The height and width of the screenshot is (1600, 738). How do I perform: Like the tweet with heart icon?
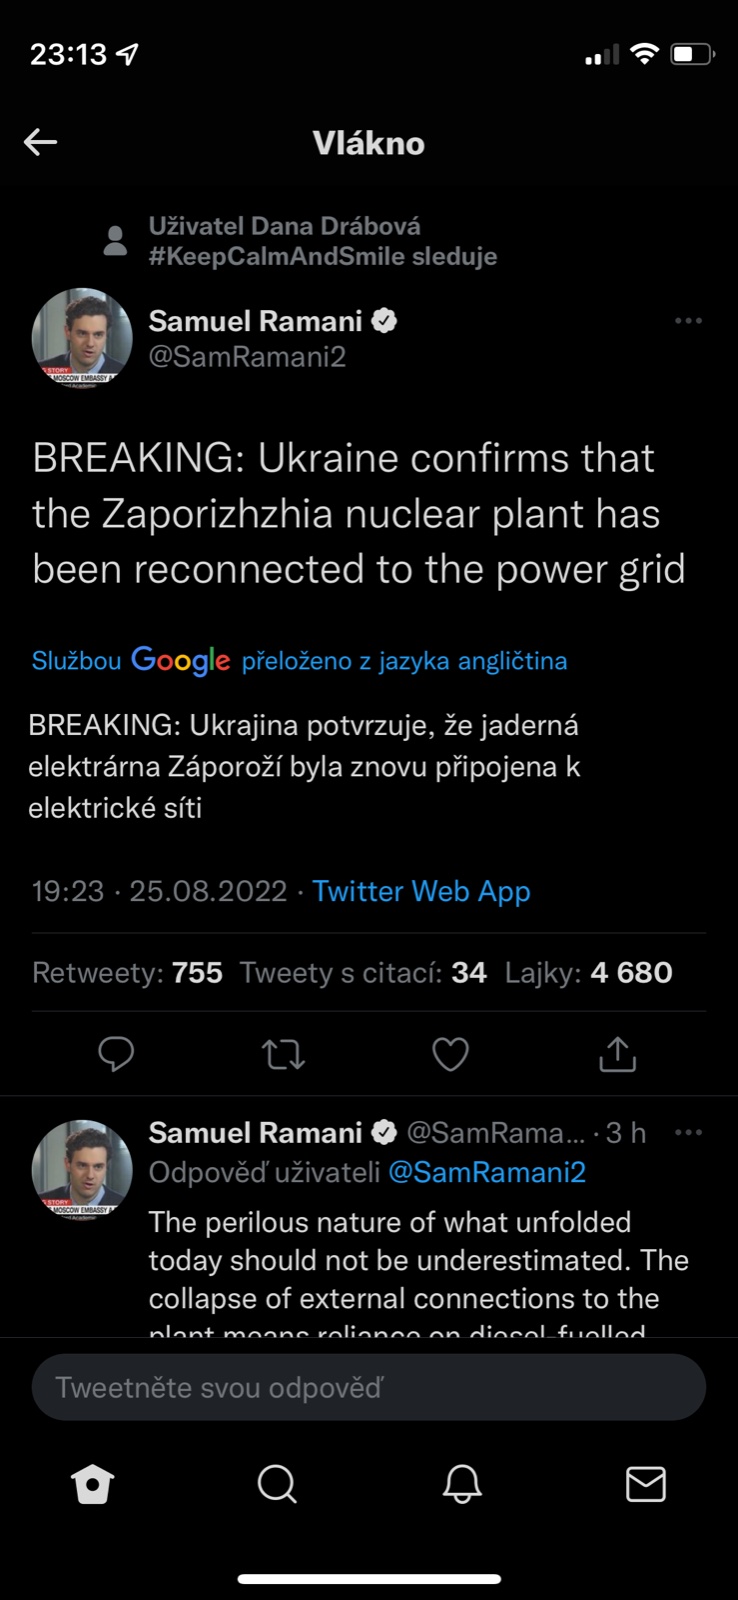[450, 1054]
